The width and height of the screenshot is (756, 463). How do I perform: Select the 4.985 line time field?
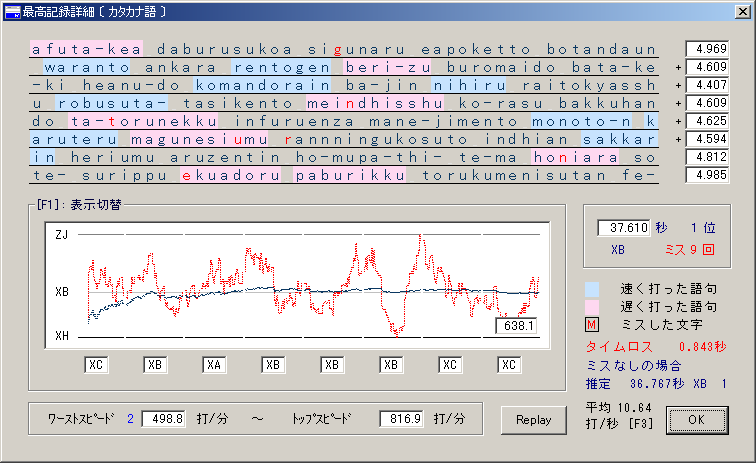707,175
